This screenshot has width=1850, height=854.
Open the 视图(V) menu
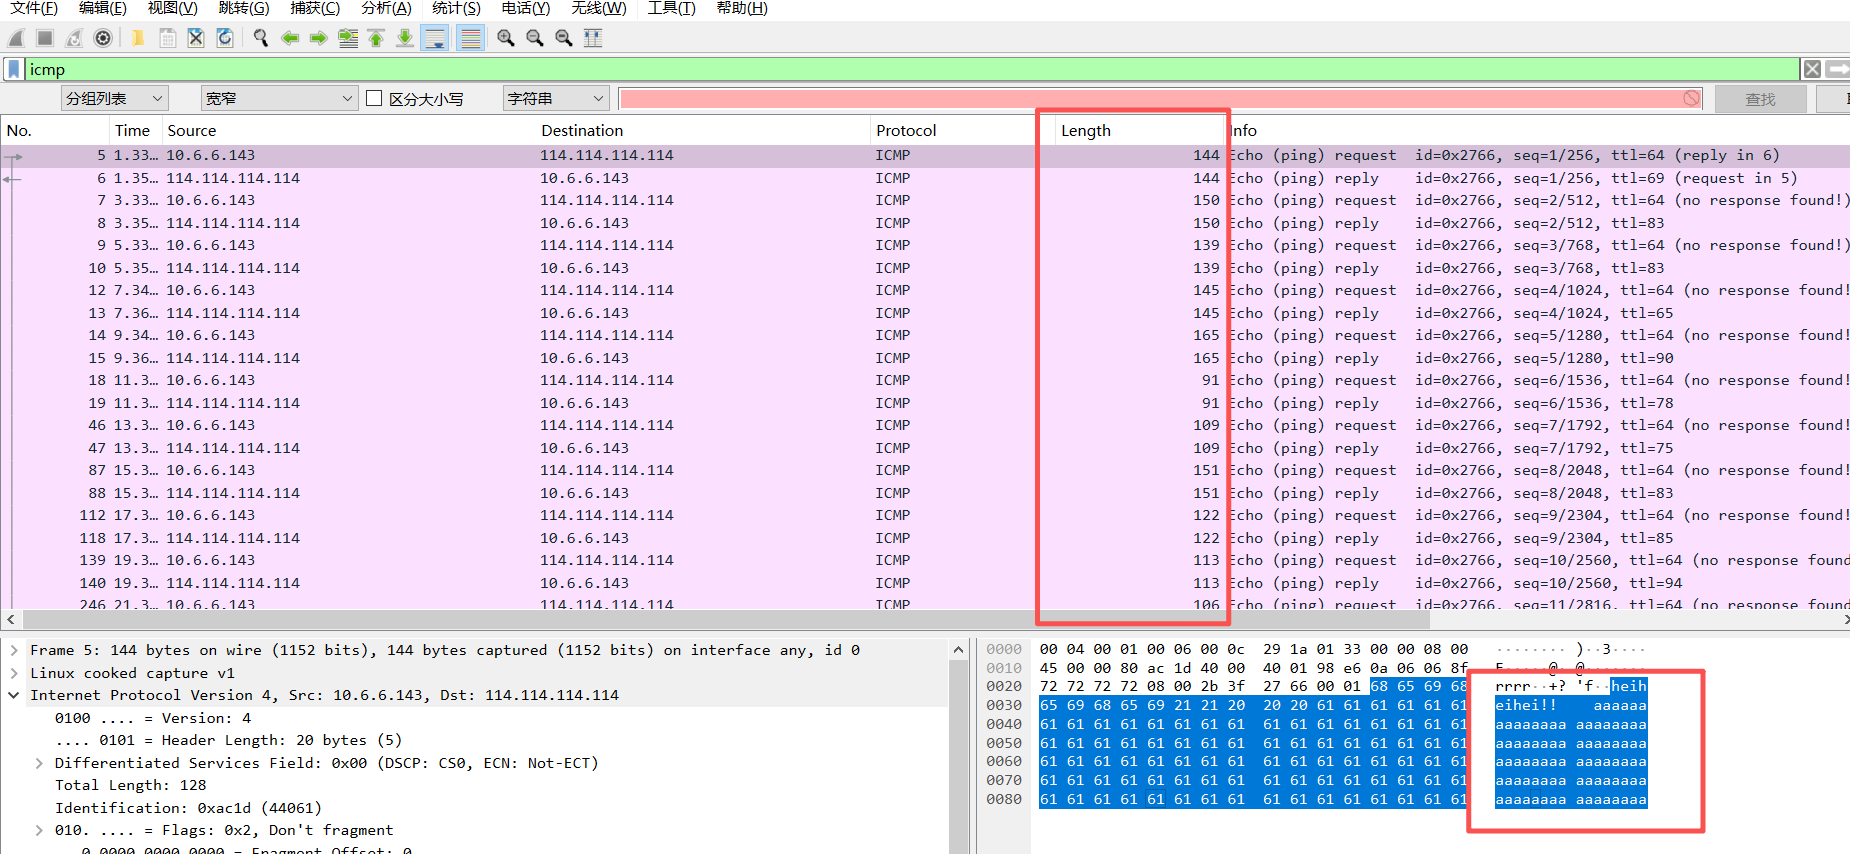[172, 8]
